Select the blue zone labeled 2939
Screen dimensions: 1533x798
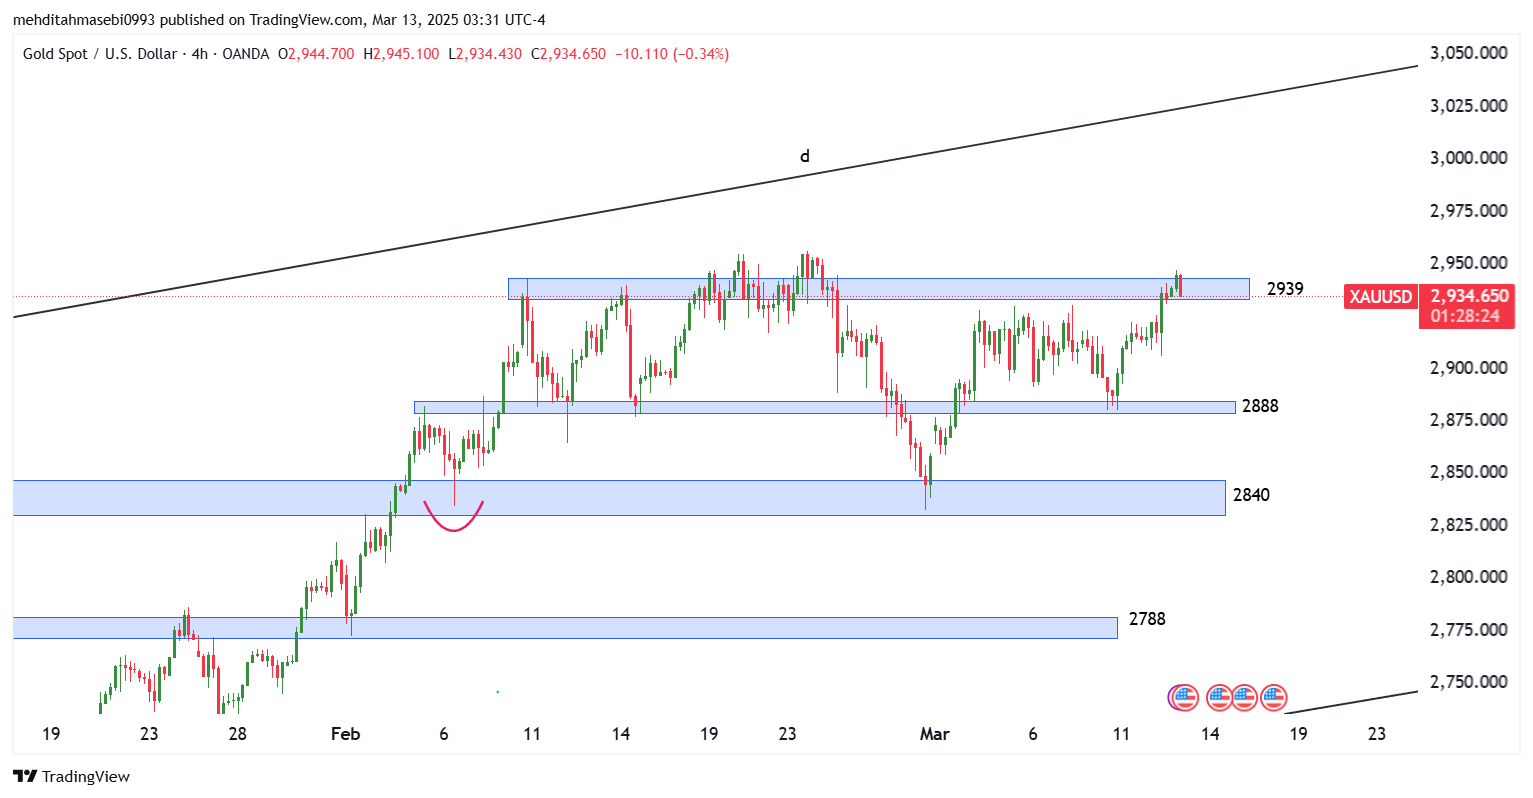click(879, 289)
